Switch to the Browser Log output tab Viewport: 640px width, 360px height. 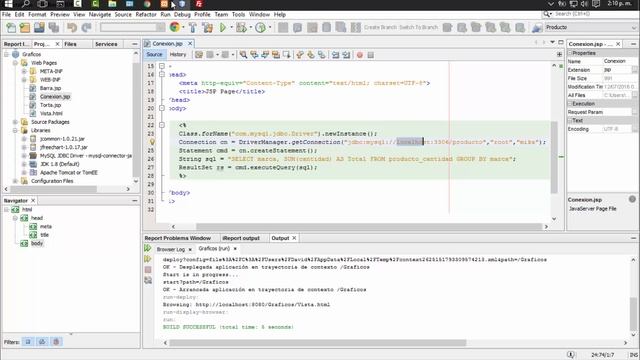(x=171, y=249)
